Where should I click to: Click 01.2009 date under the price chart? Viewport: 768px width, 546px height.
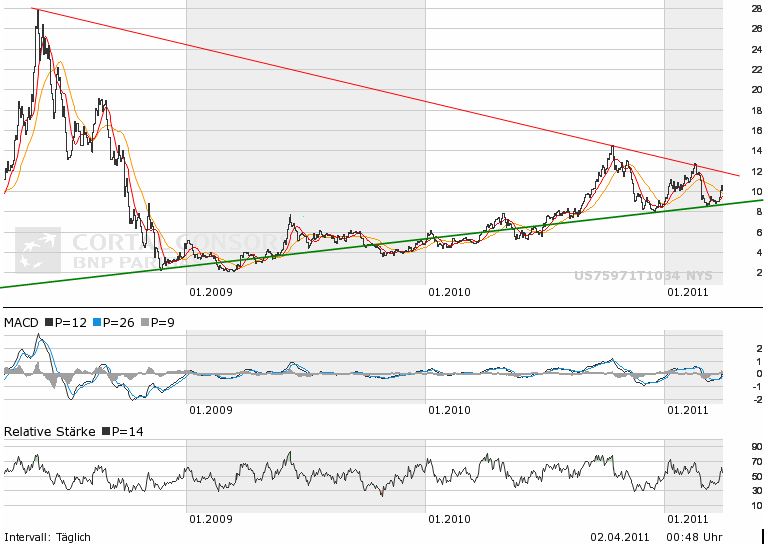pyautogui.click(x=211, y=292)
